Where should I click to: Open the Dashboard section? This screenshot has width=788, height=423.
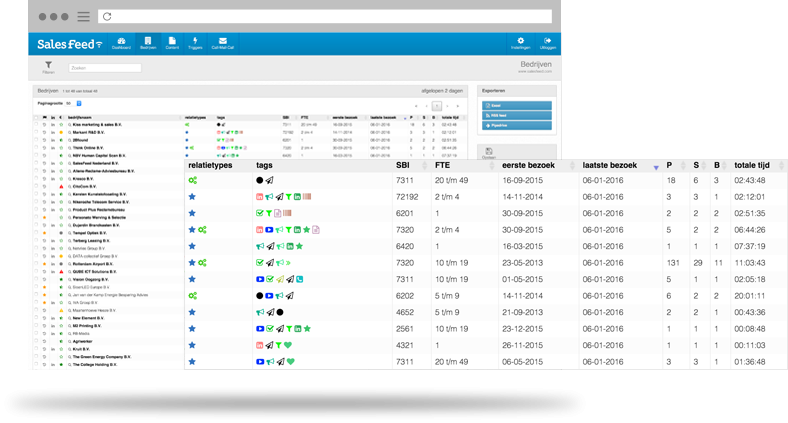pos(121,44)
